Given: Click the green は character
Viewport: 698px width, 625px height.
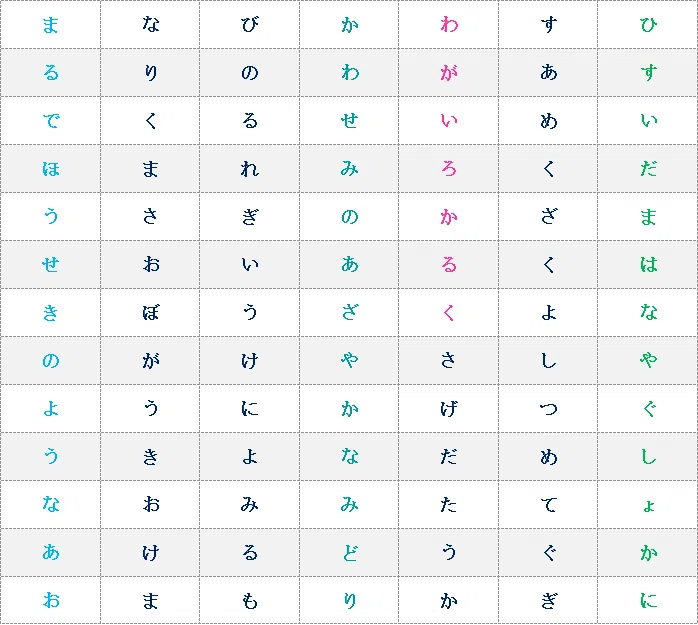Looking at the screenshot, I should [x=648, y=264].
